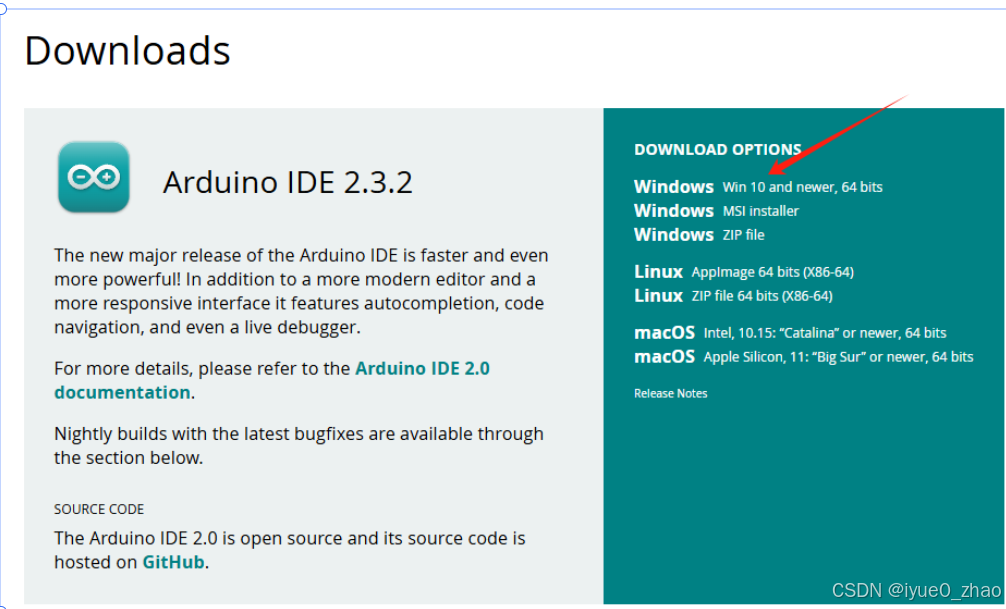Download Windows Win 10 and newer installer

(x=758, y=187)
